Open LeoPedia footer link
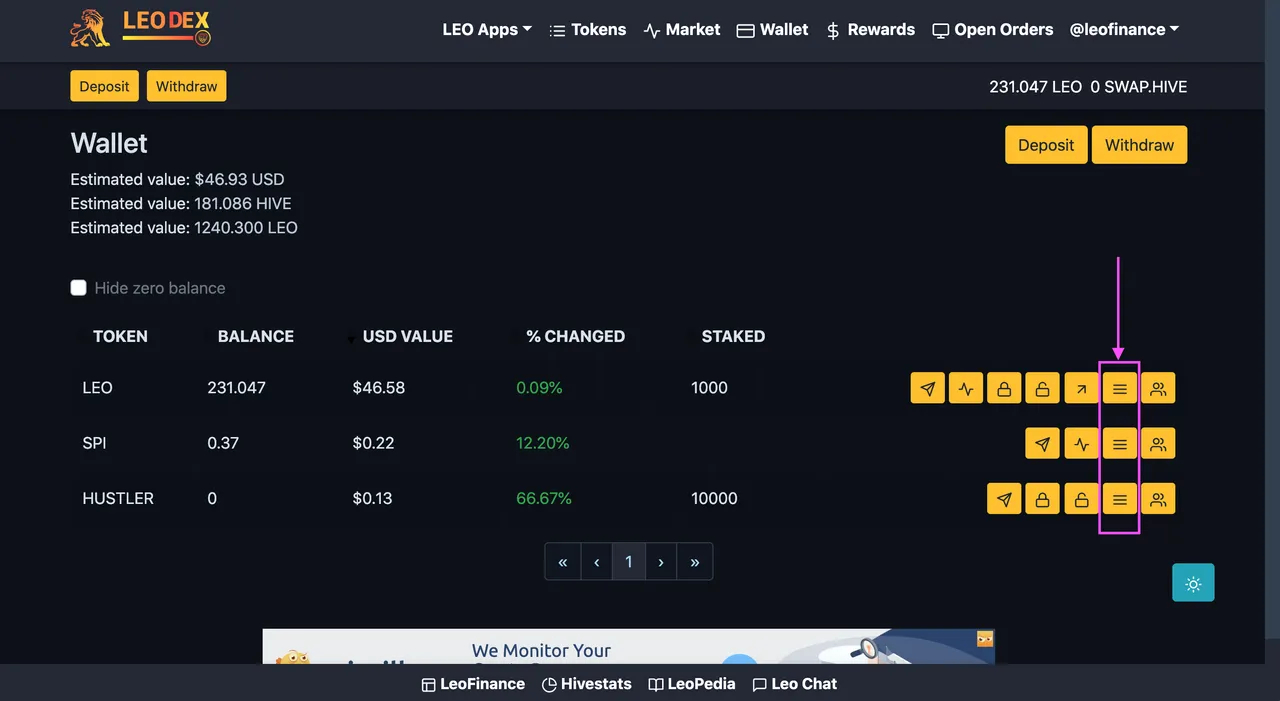 coord(692,684)
